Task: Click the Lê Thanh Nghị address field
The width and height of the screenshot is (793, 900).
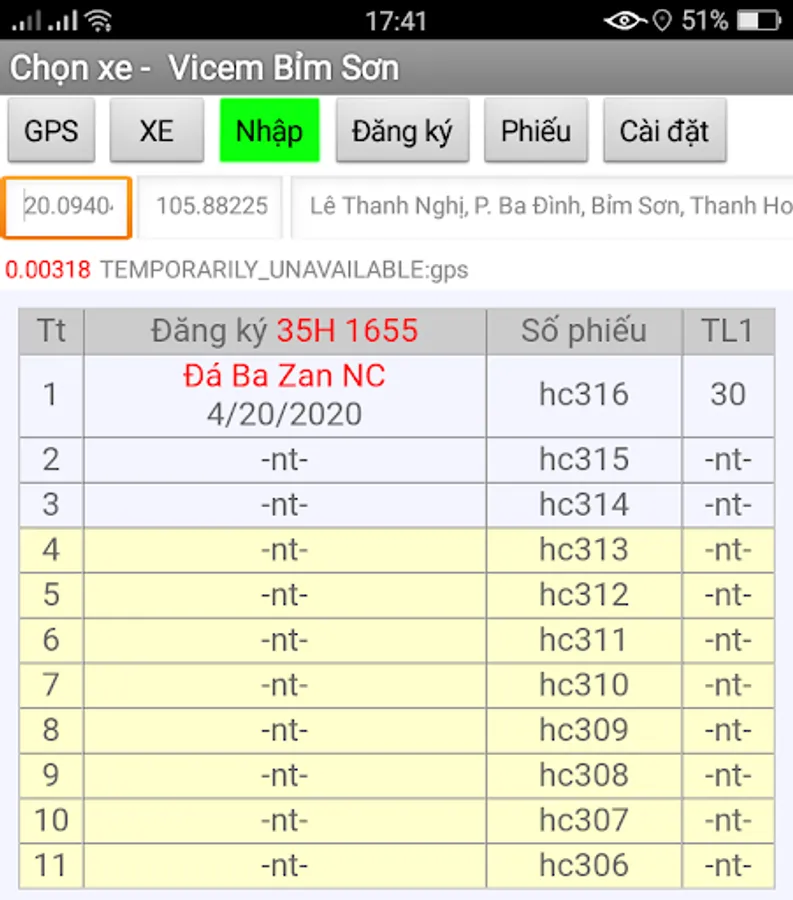Action: (x=543, y=207)
